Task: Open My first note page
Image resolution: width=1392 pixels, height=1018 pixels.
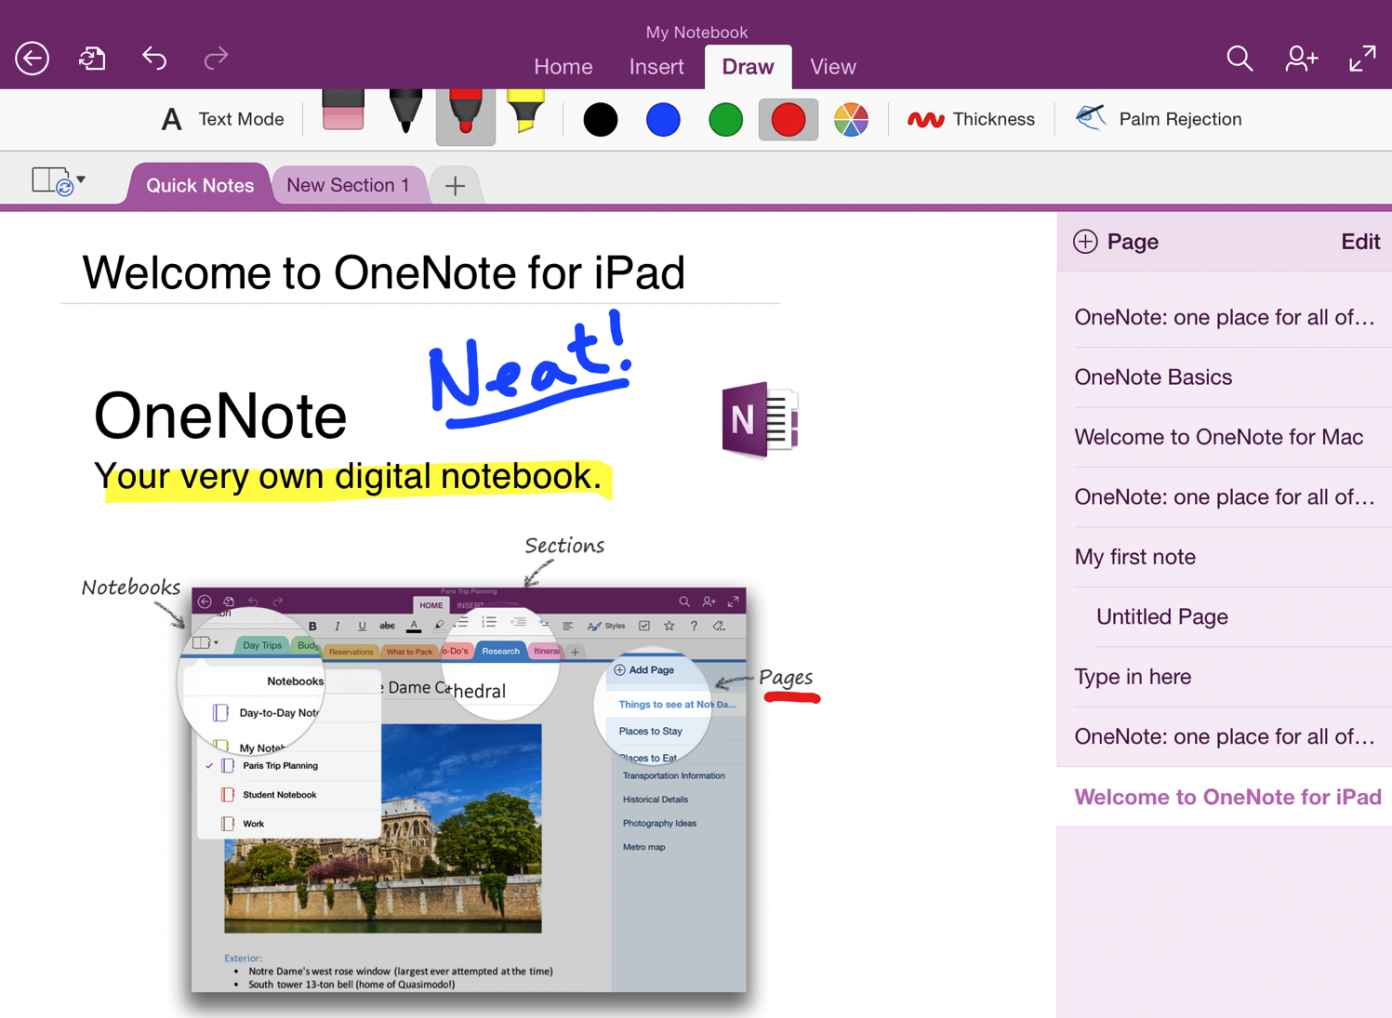Action: tap(1224, 557)
